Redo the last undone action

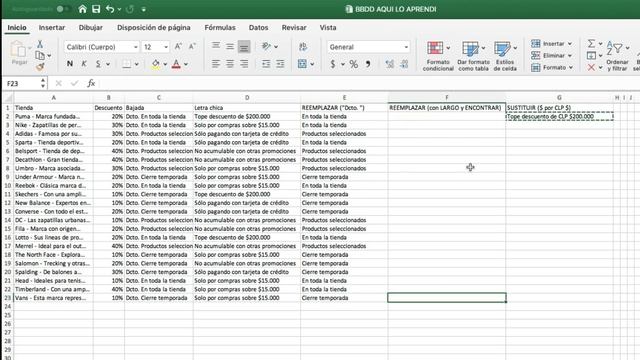click(x=130, y=9)
